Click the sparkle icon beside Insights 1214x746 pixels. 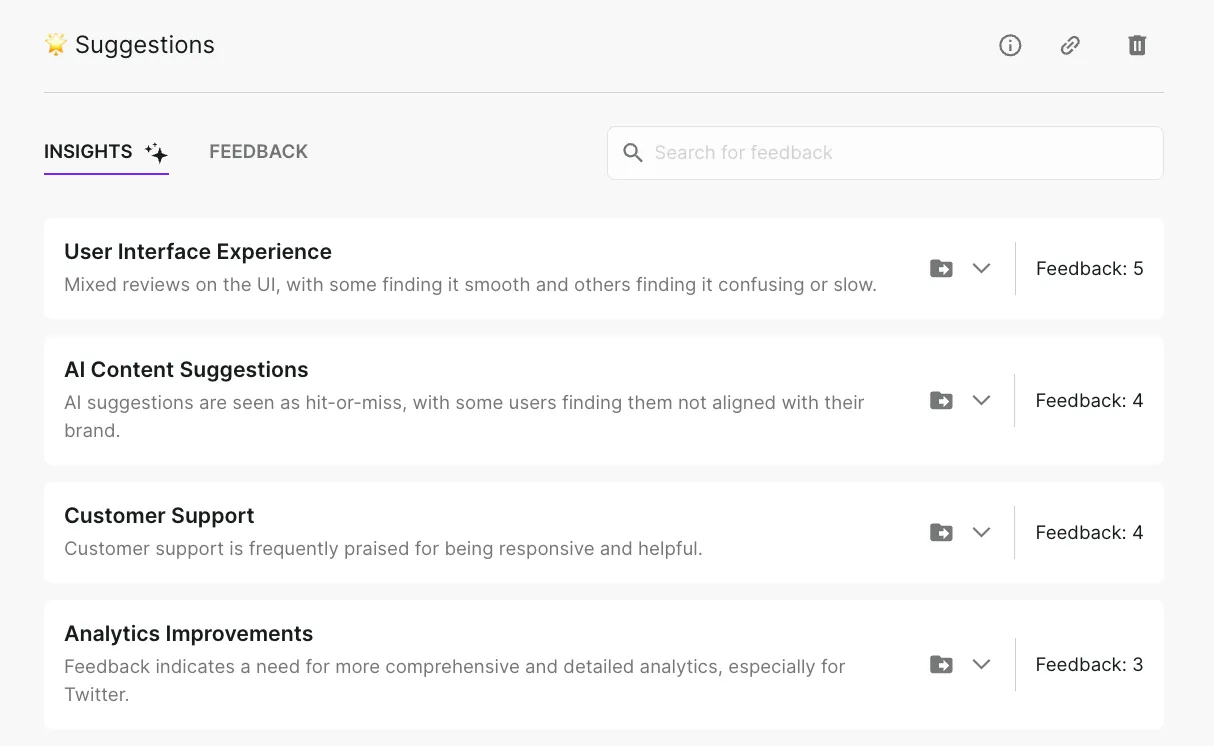156,152
